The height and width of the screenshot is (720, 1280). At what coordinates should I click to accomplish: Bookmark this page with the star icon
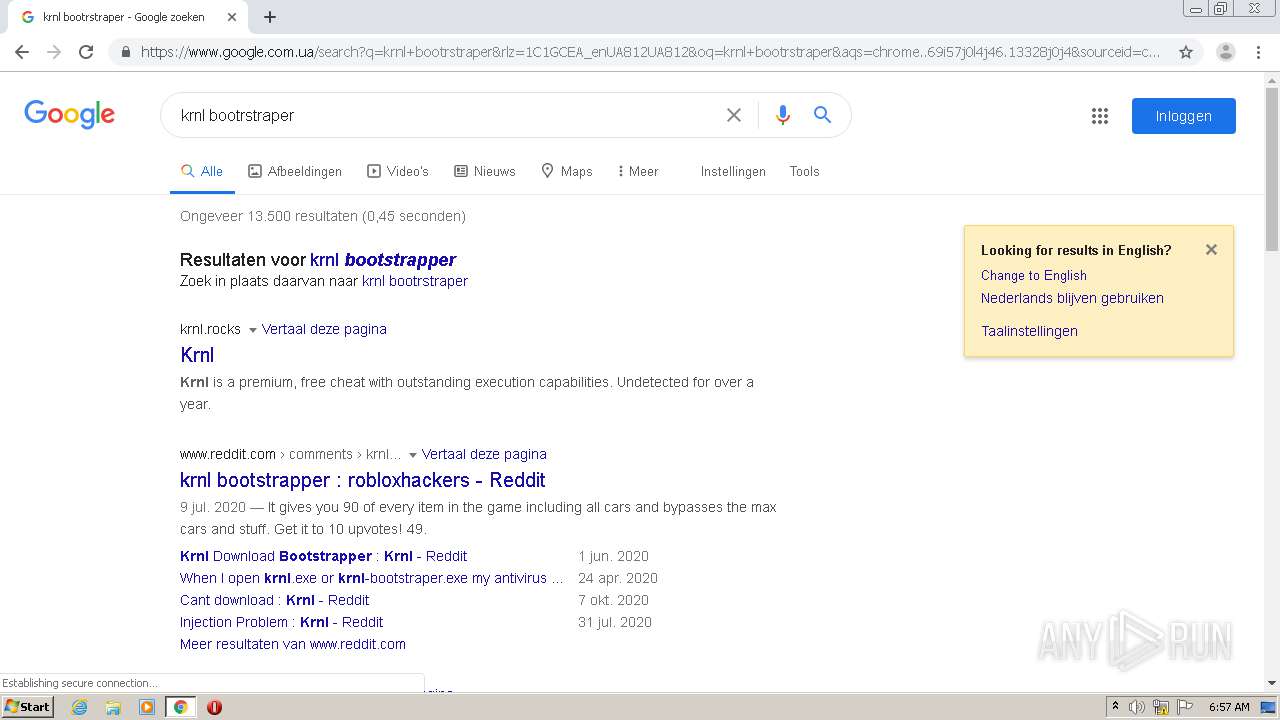coord(1186,52)
